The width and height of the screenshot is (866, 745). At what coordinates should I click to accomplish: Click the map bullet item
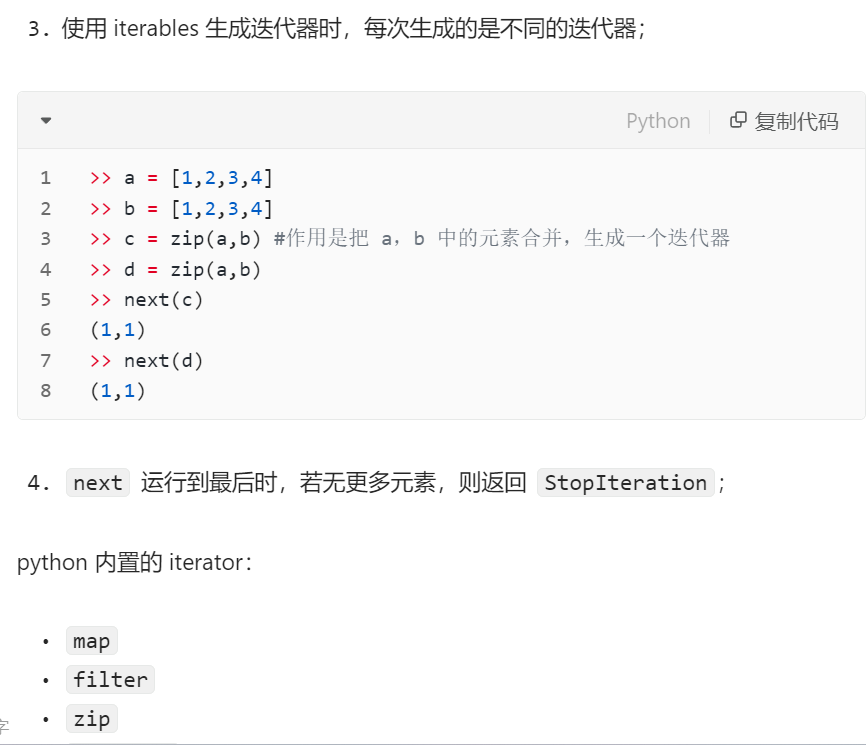pos(92,641)
